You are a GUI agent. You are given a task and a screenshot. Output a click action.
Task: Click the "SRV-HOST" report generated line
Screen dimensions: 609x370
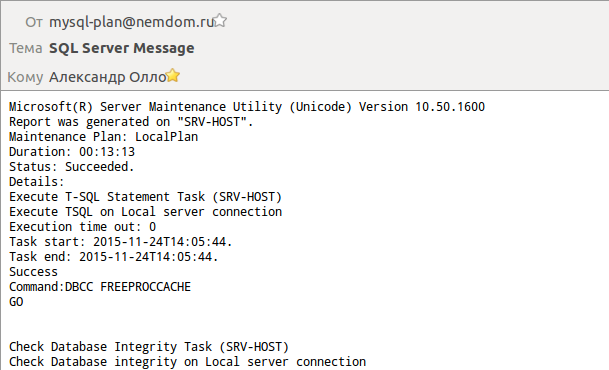click(131, 122)
